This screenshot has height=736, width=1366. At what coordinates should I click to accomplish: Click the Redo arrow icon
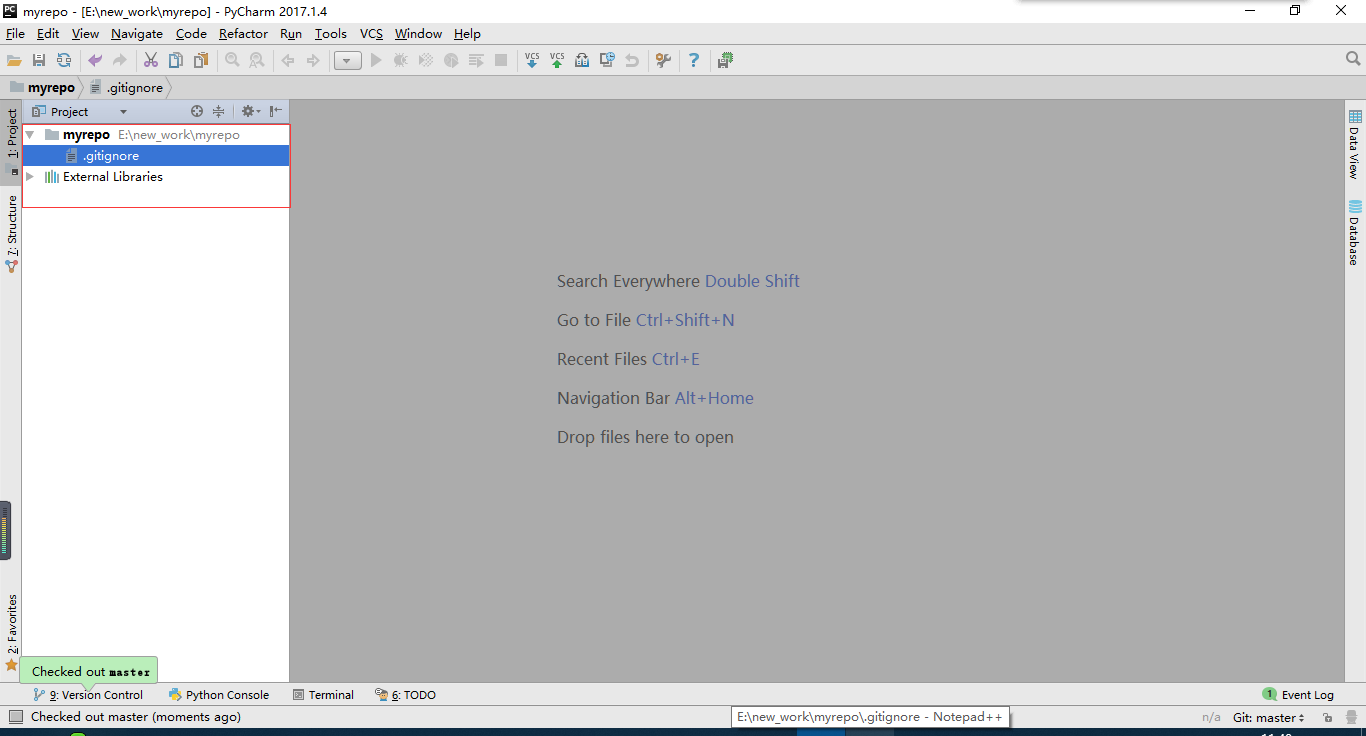pos(120,61)
